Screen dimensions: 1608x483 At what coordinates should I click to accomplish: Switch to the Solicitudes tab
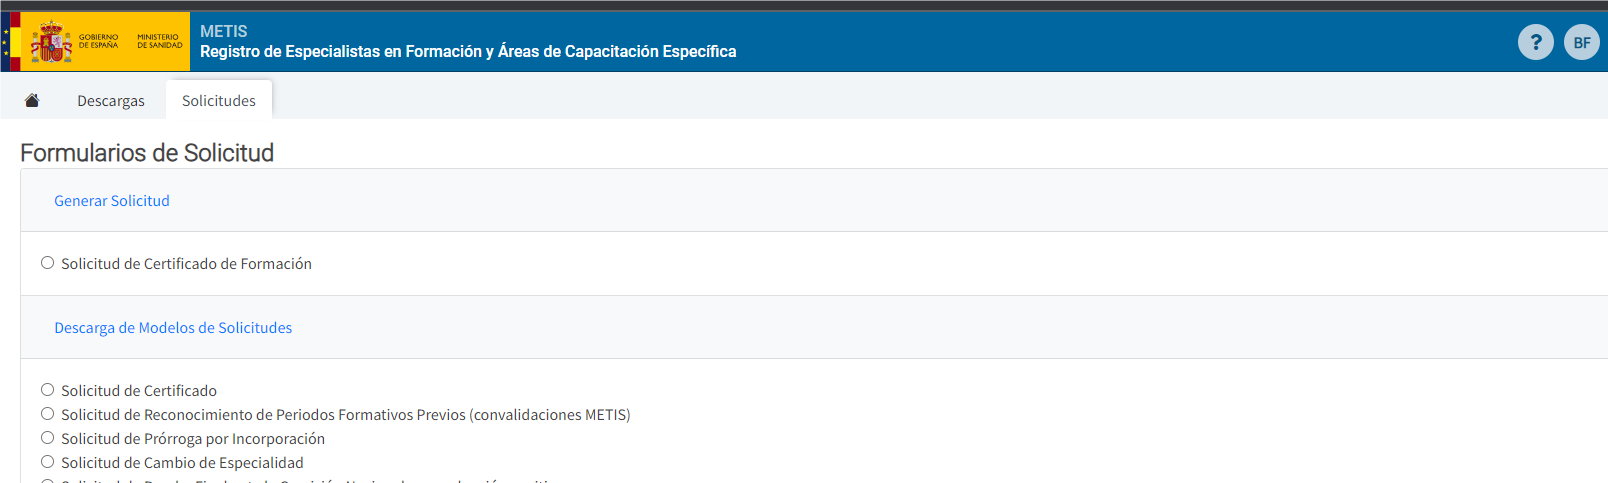(x=219, y=100)
